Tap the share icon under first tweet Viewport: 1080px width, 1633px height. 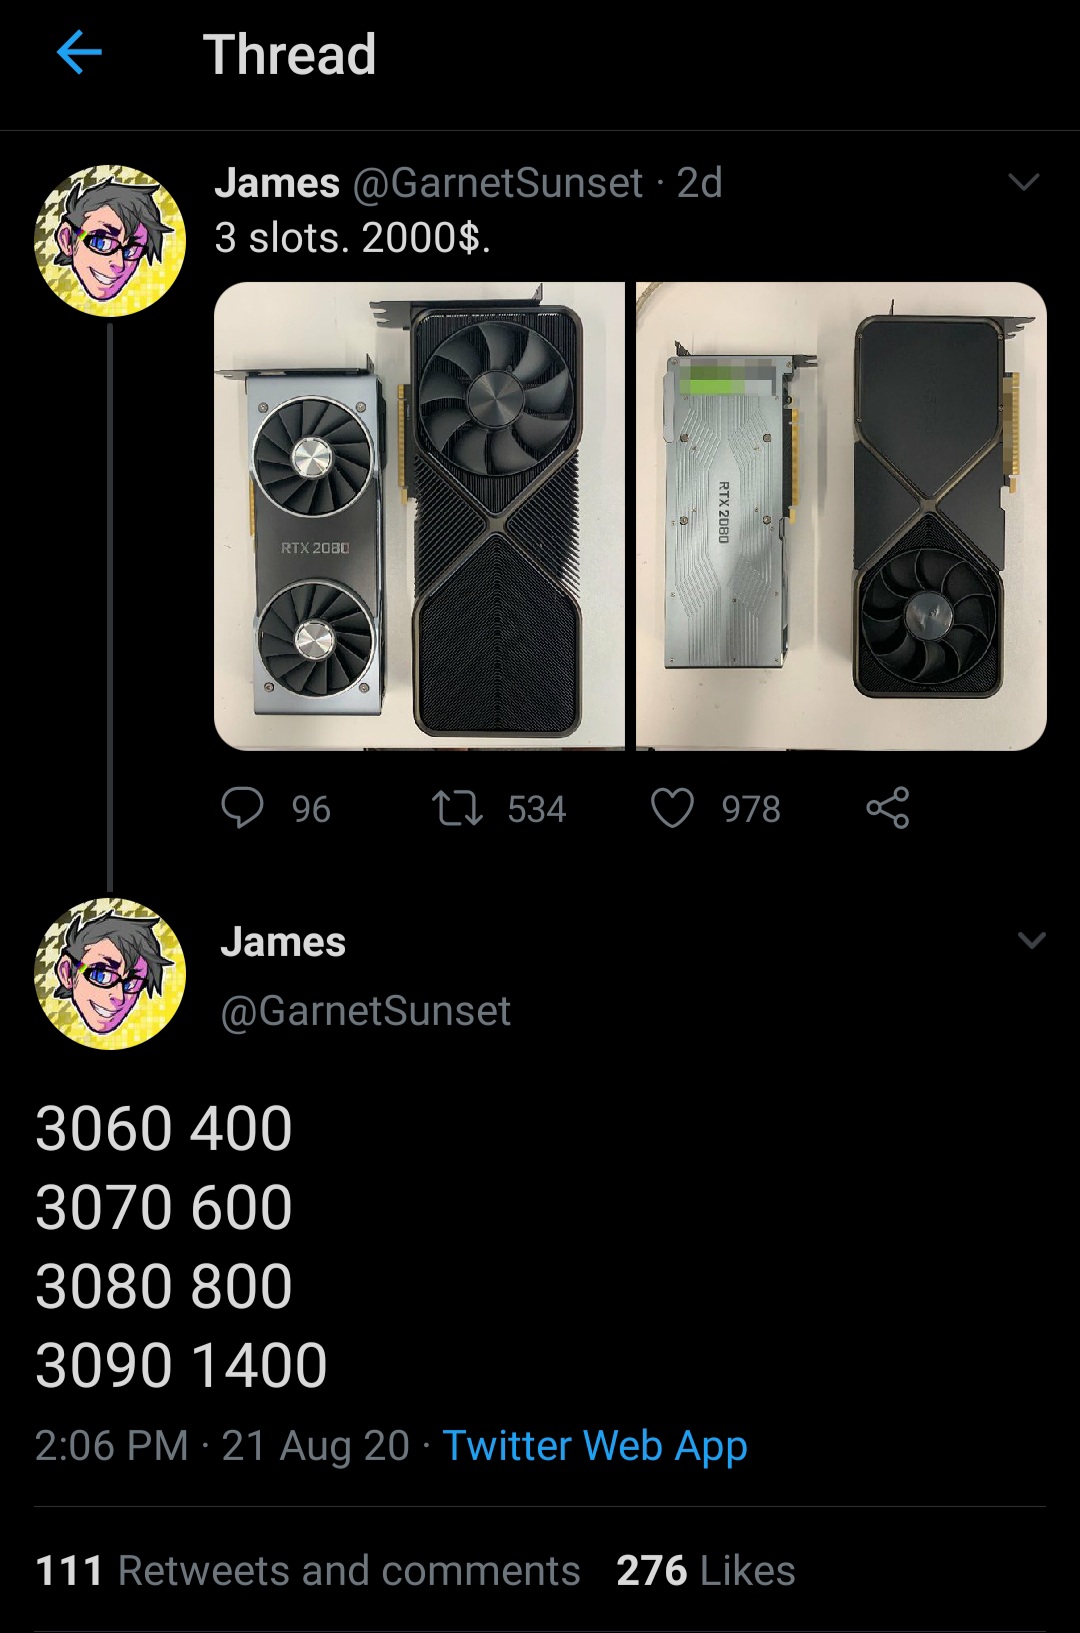click(x=888, y=808)
